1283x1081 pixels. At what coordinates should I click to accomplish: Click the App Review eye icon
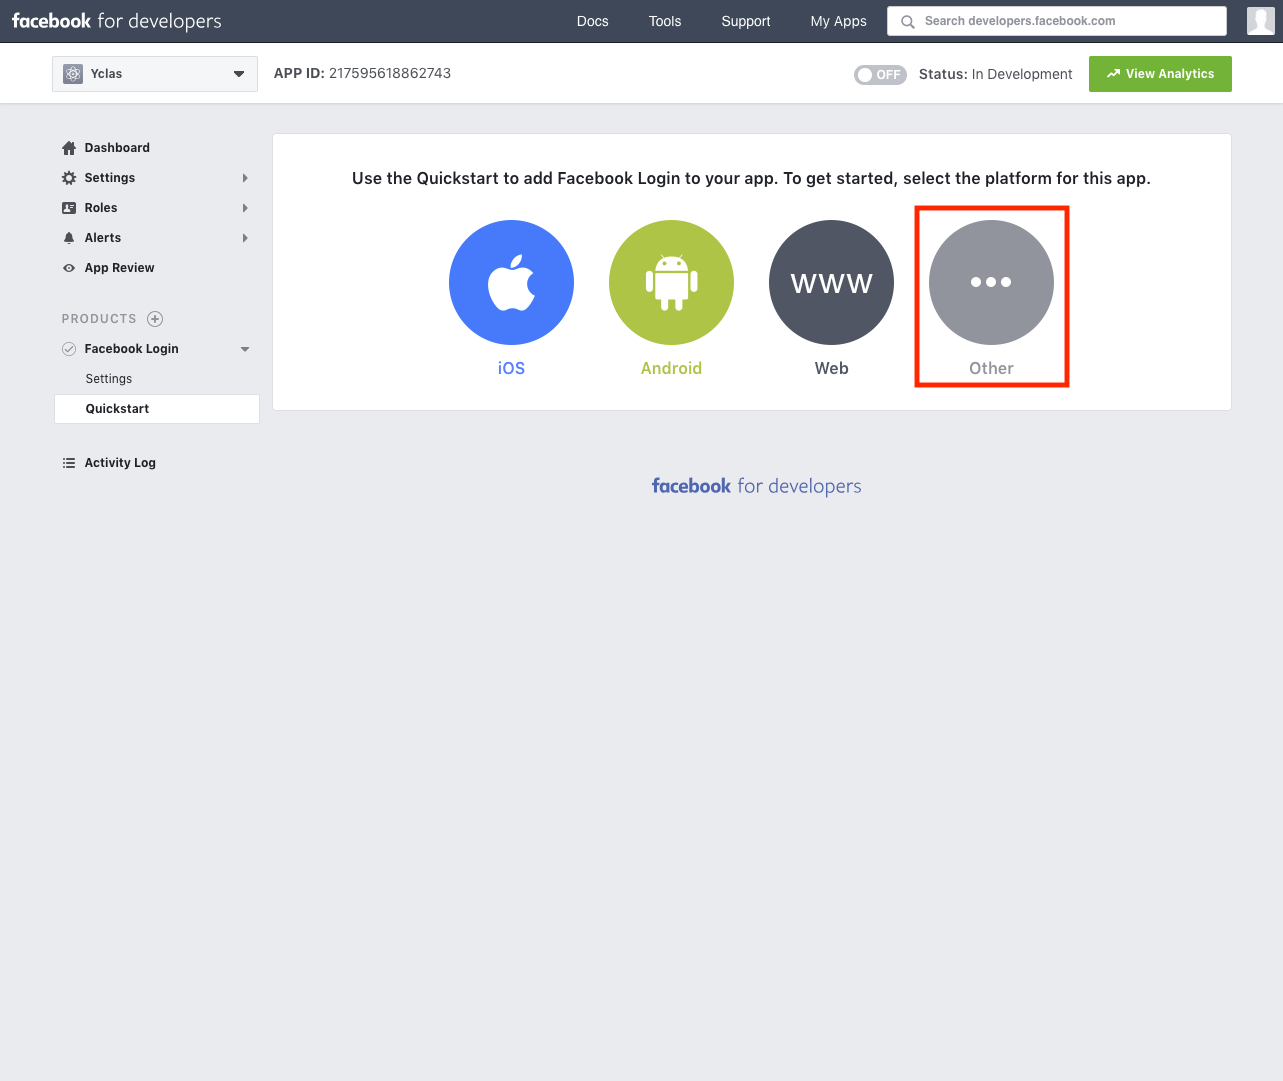click(68, 268)
